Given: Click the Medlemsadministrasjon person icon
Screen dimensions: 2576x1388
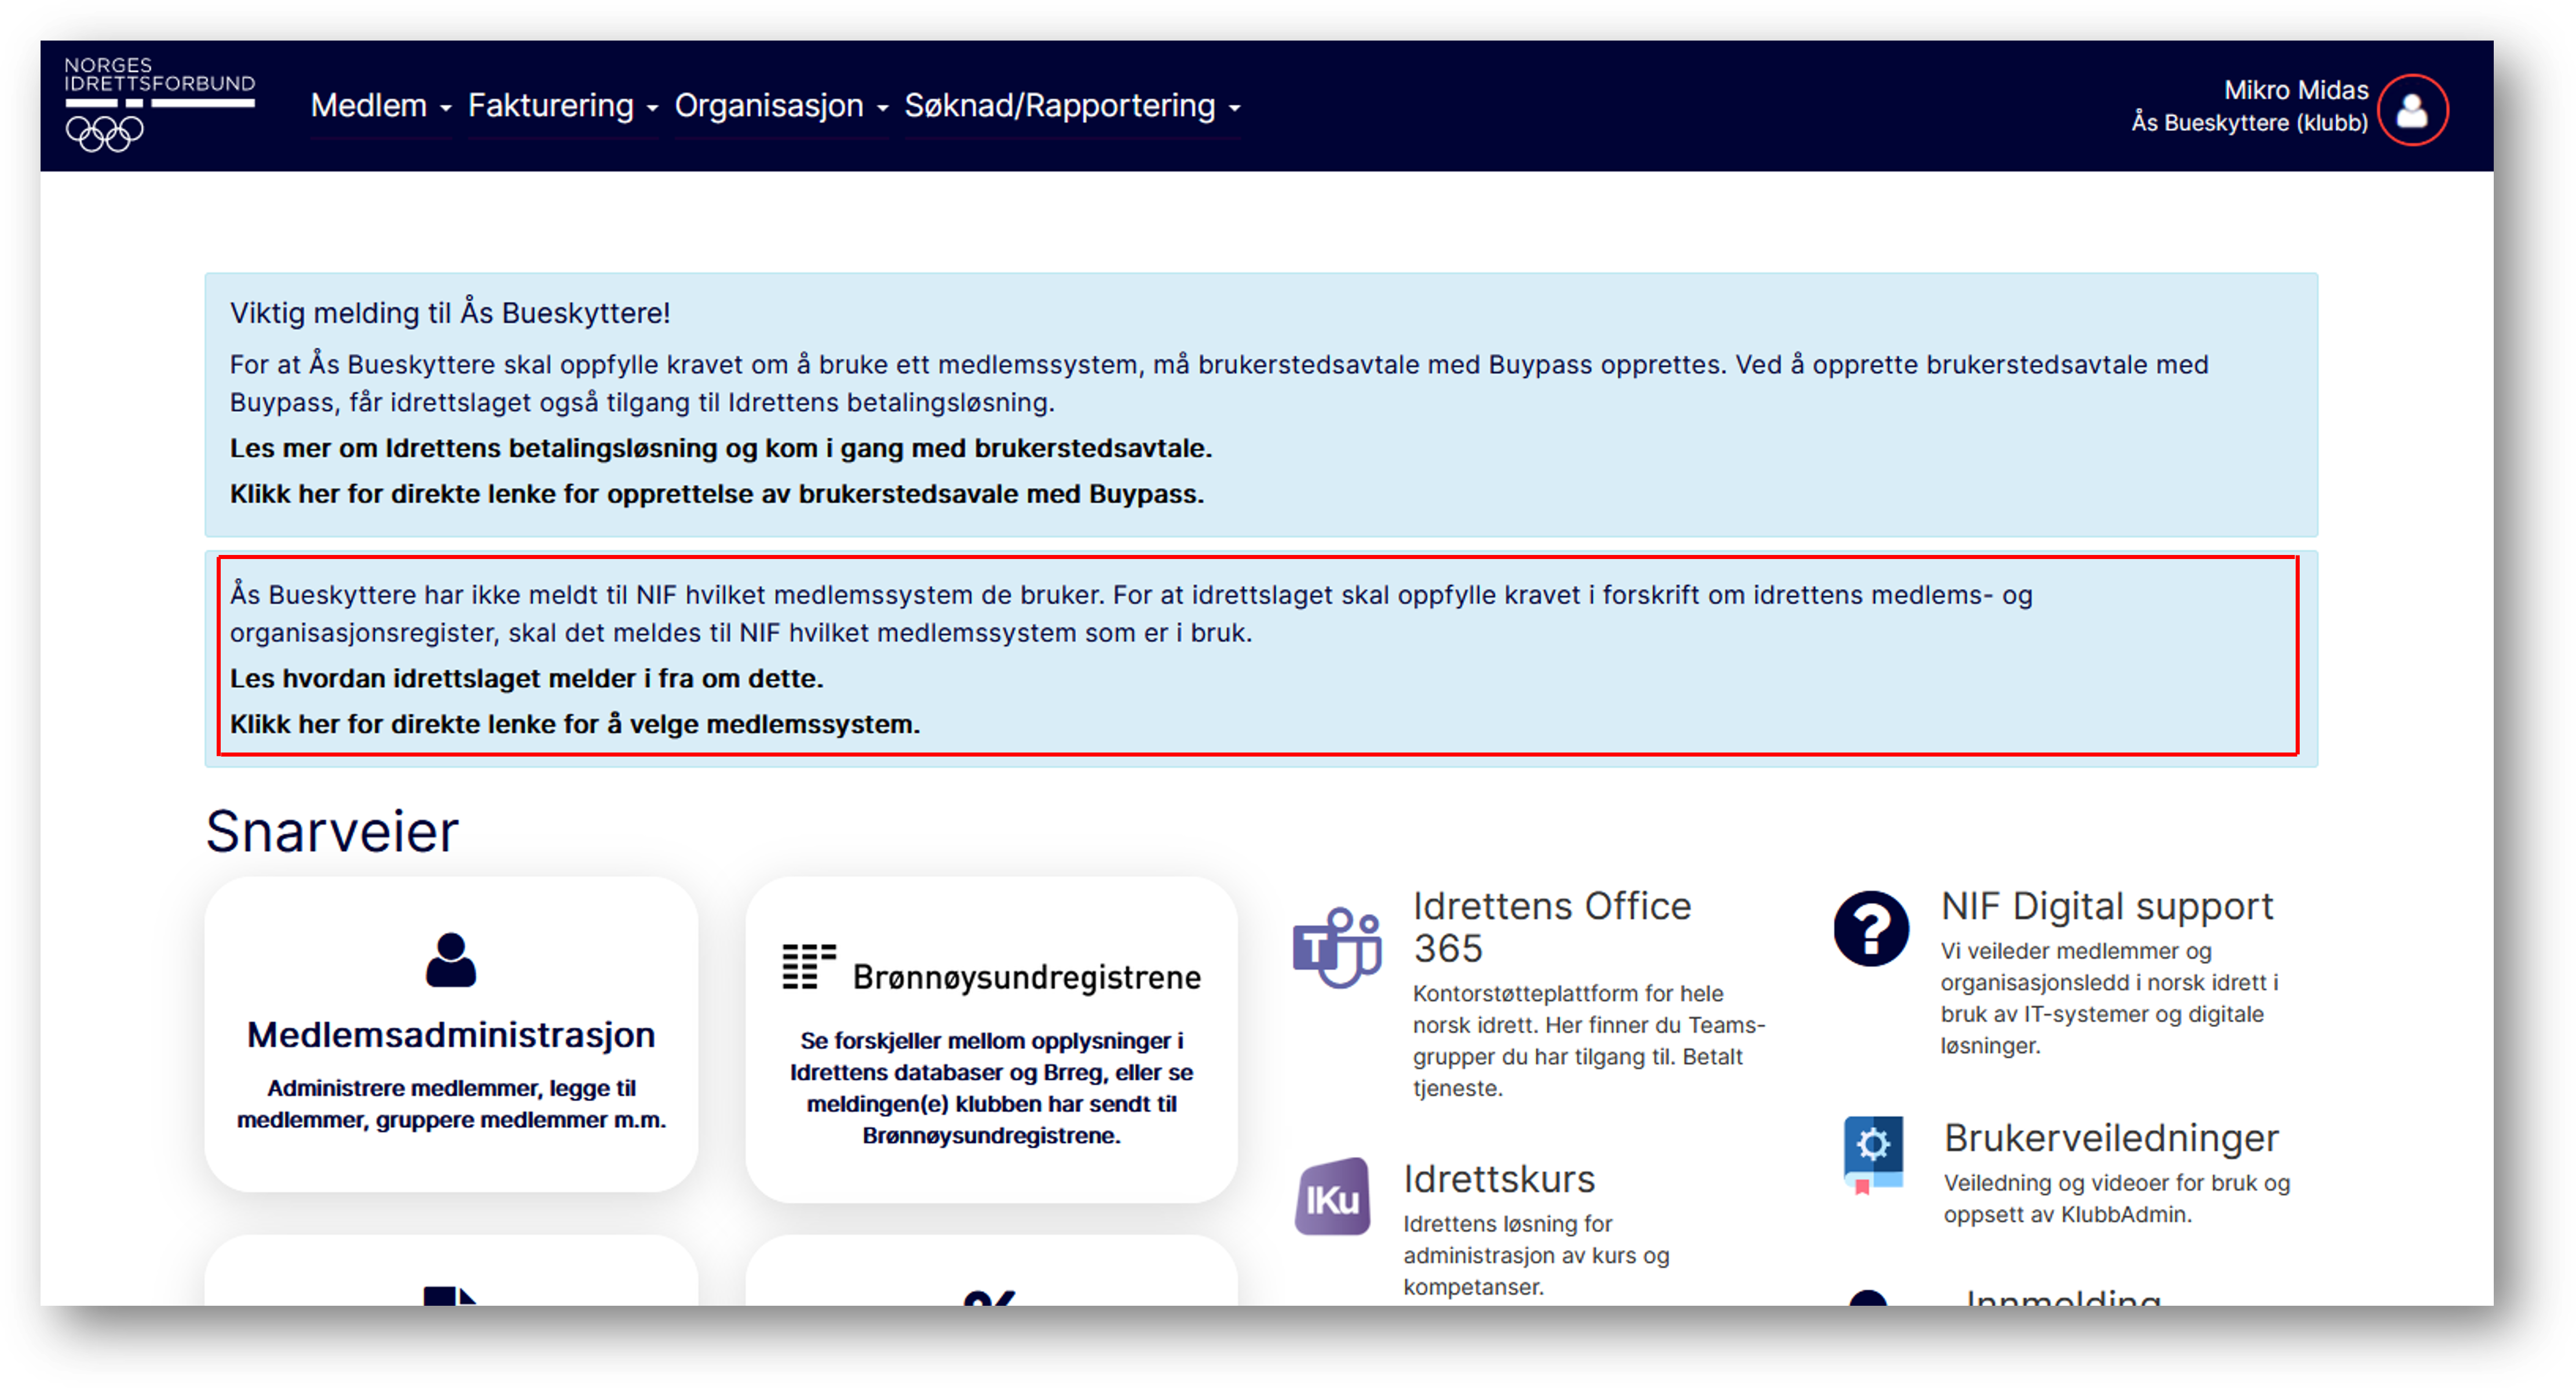Looking at the screenshot, I should pyautogui.click(x=451, y=959).
